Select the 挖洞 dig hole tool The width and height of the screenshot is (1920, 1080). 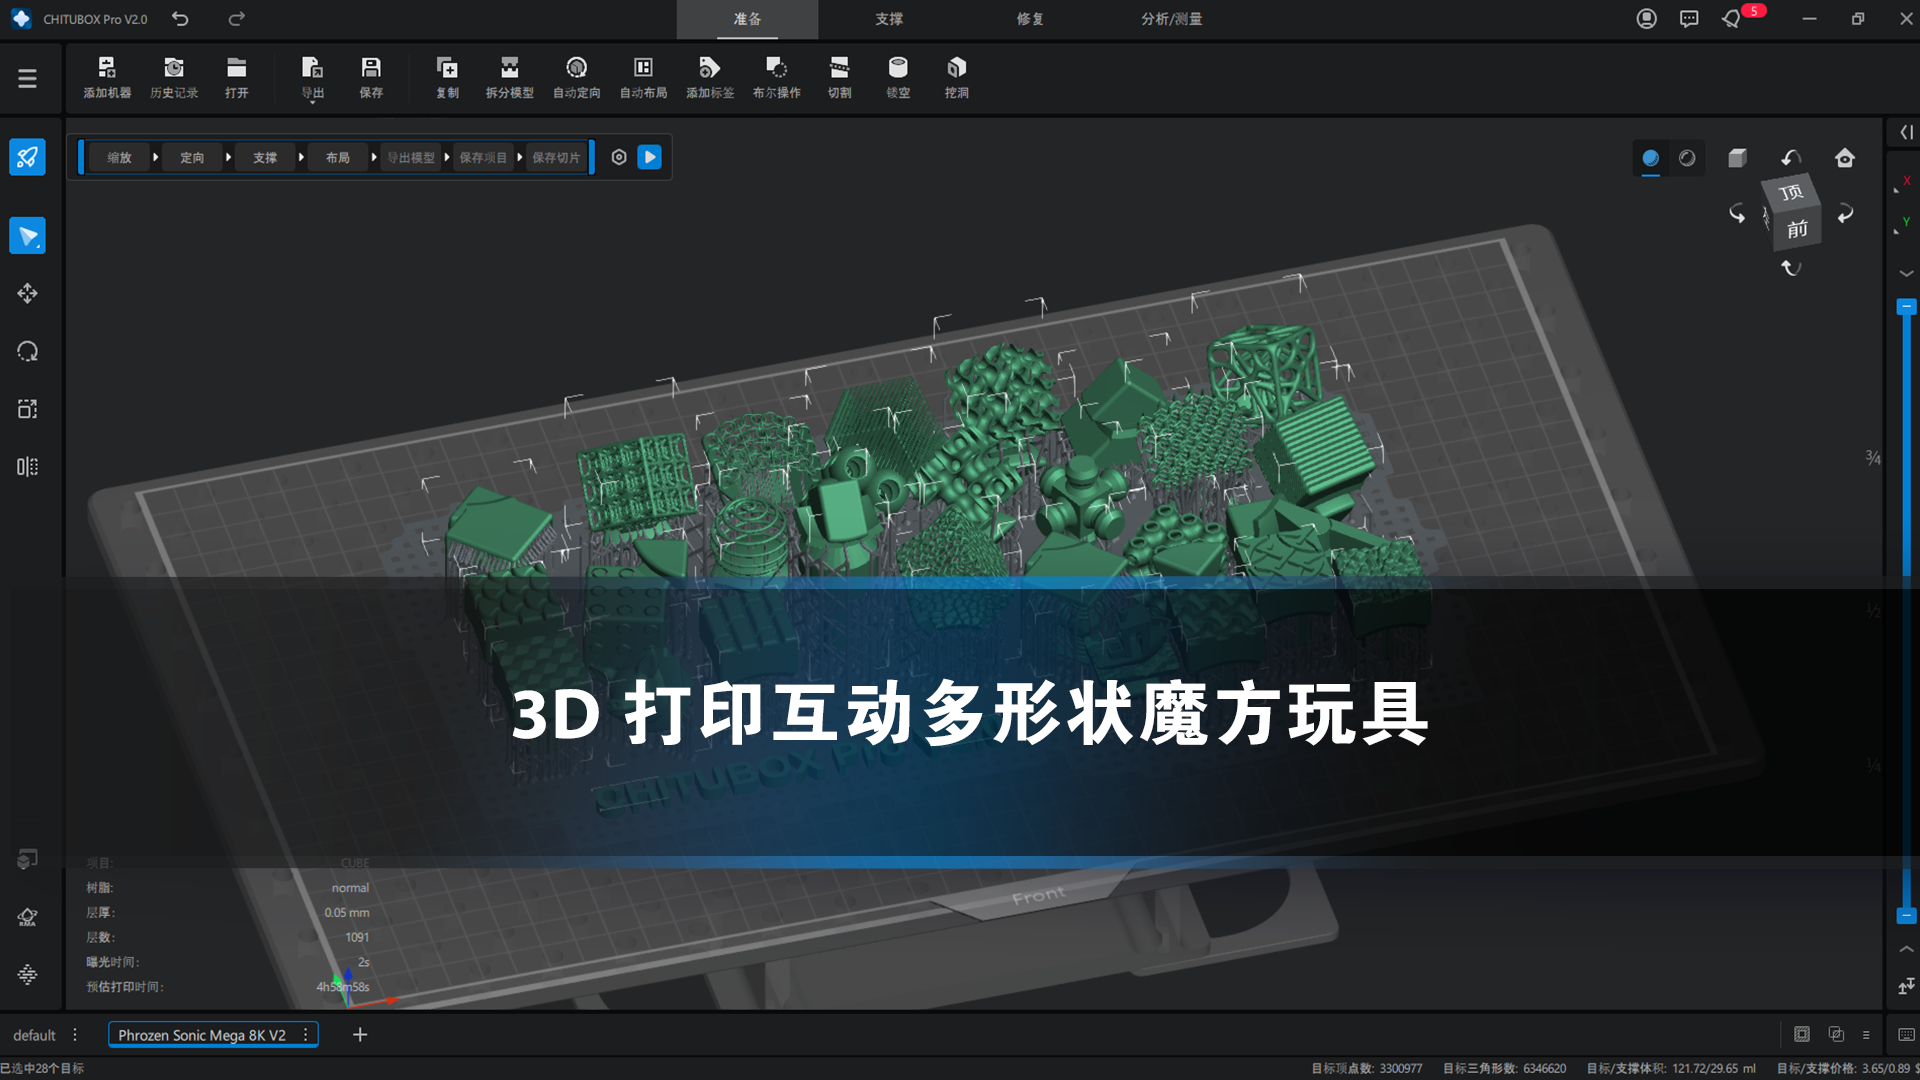pyautogui.click(x=957, y=77)
